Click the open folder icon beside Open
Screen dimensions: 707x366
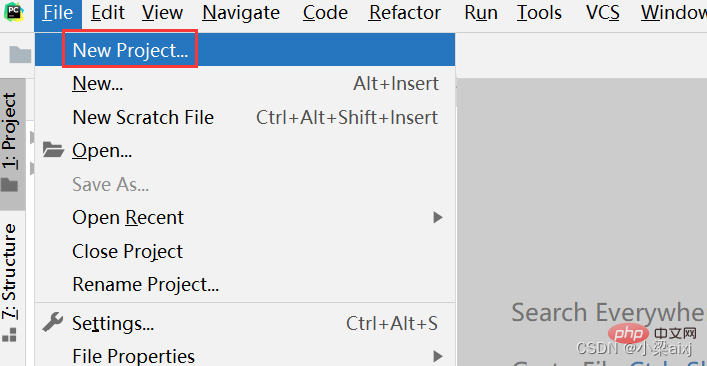54,150
